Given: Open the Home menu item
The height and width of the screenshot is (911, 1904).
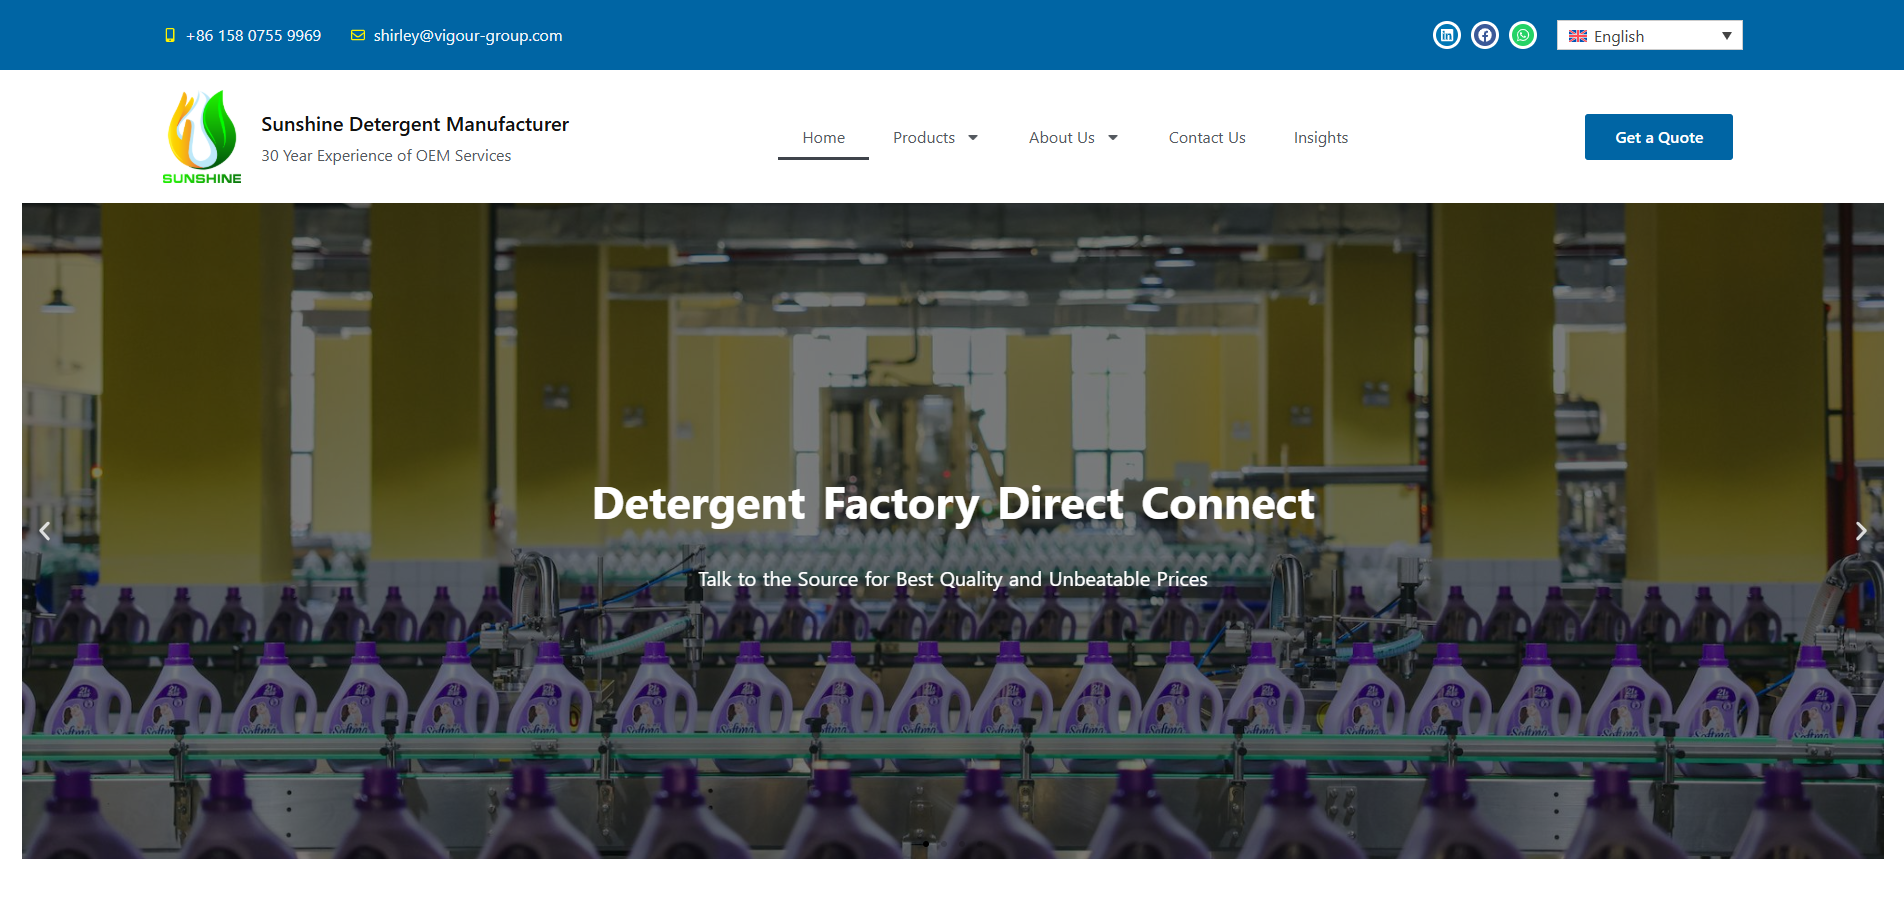Looking at the screenshot, I should point(823,138).
